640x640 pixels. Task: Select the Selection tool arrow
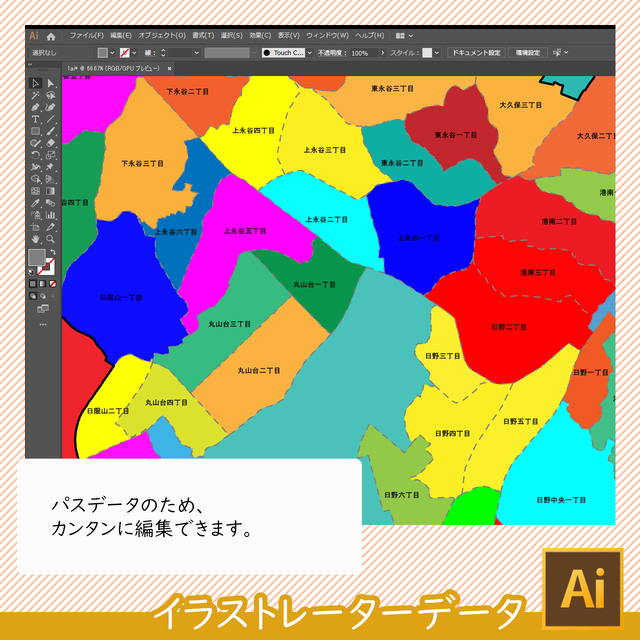coord(36,83)
